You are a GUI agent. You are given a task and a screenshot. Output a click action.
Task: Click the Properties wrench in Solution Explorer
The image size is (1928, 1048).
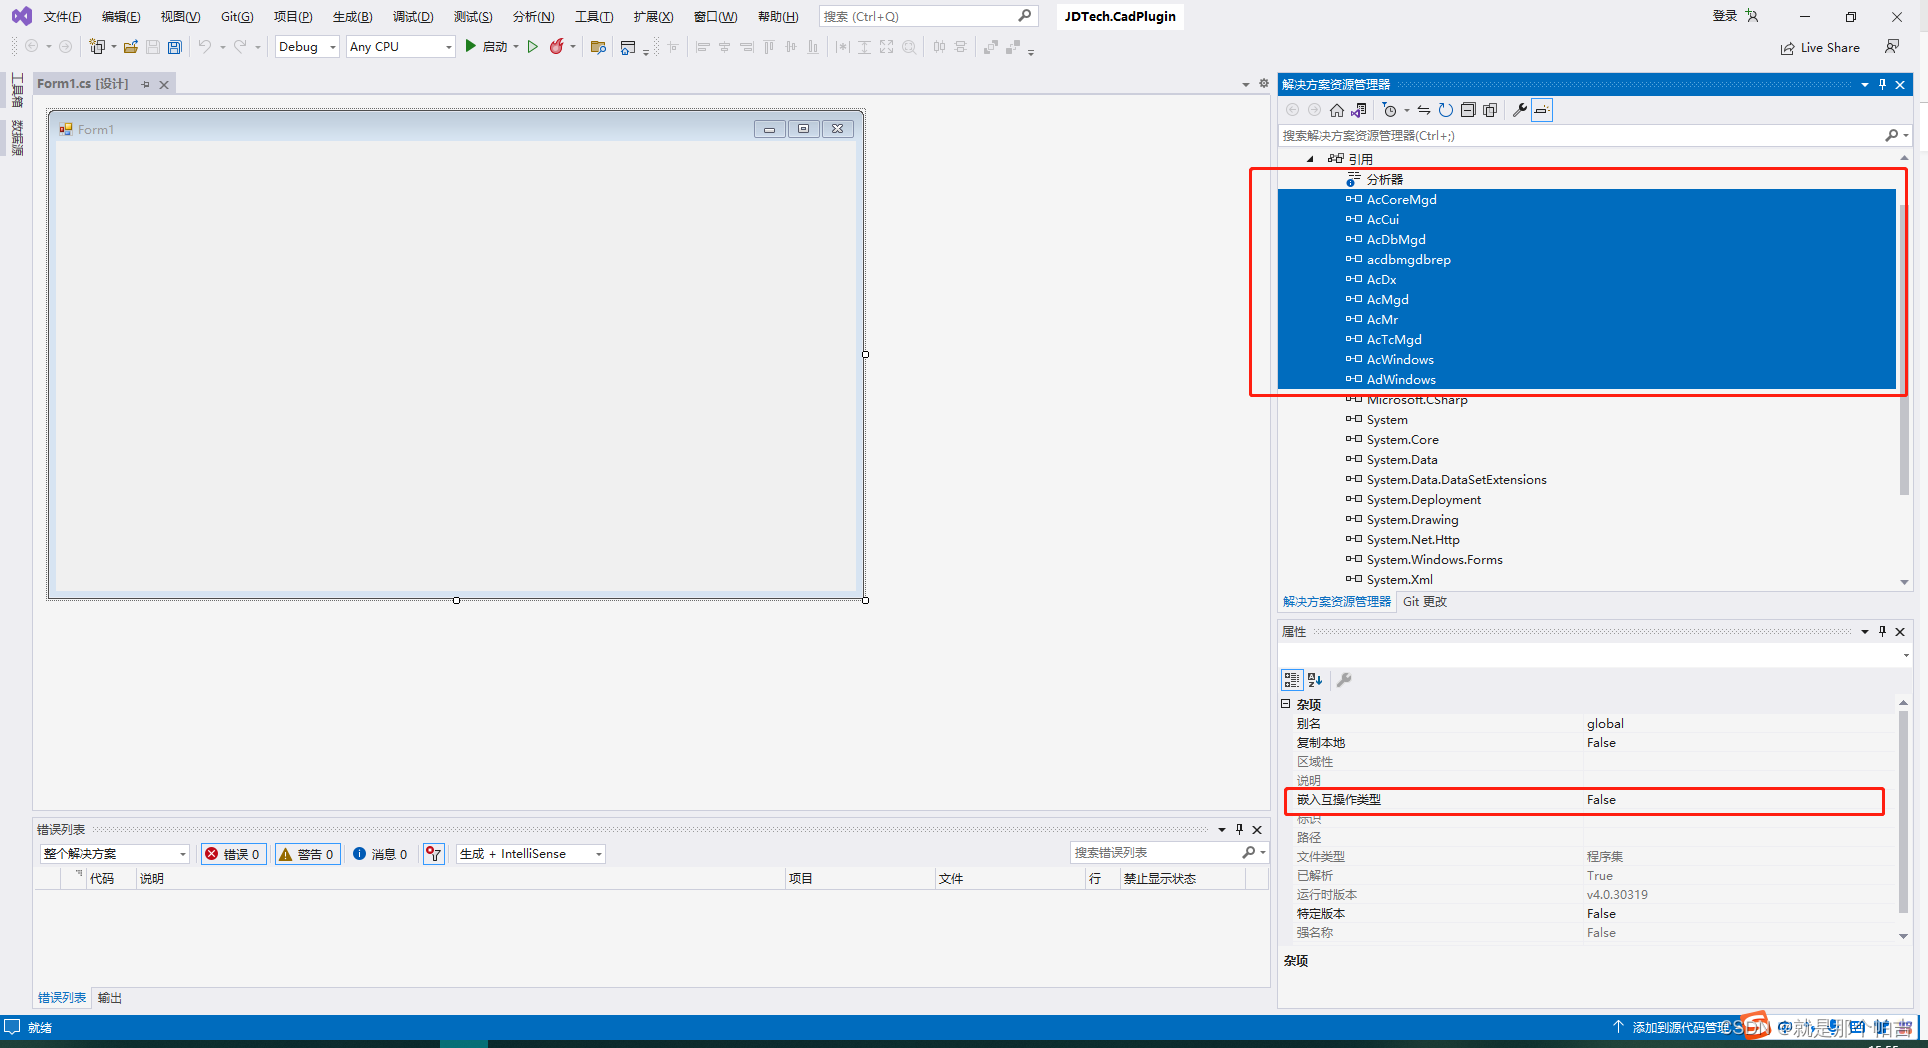pyautogui.click(x=1519, y=110)
